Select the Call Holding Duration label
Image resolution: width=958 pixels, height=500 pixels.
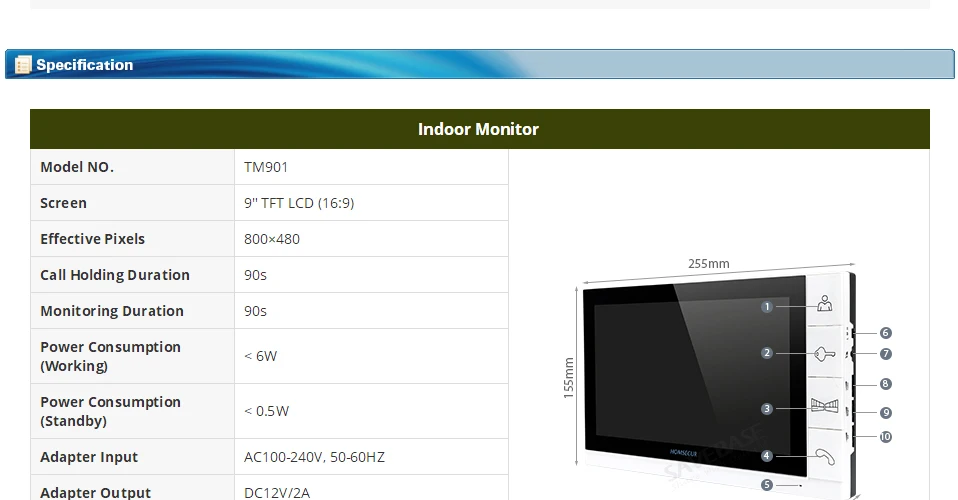(x=115, y=275)
